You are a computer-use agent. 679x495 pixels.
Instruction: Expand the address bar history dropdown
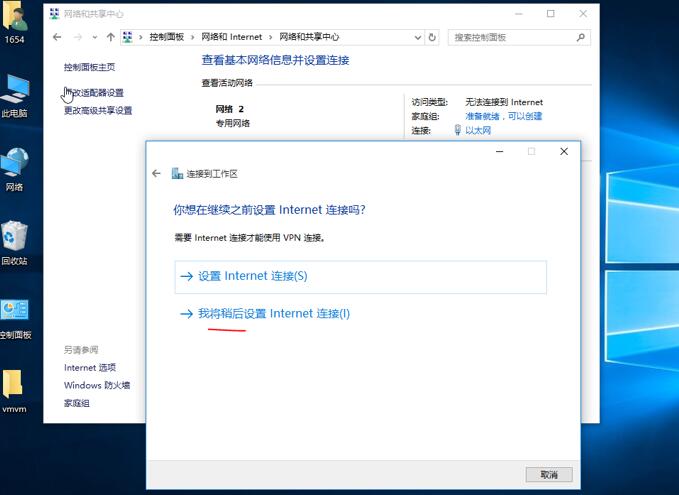417,37
